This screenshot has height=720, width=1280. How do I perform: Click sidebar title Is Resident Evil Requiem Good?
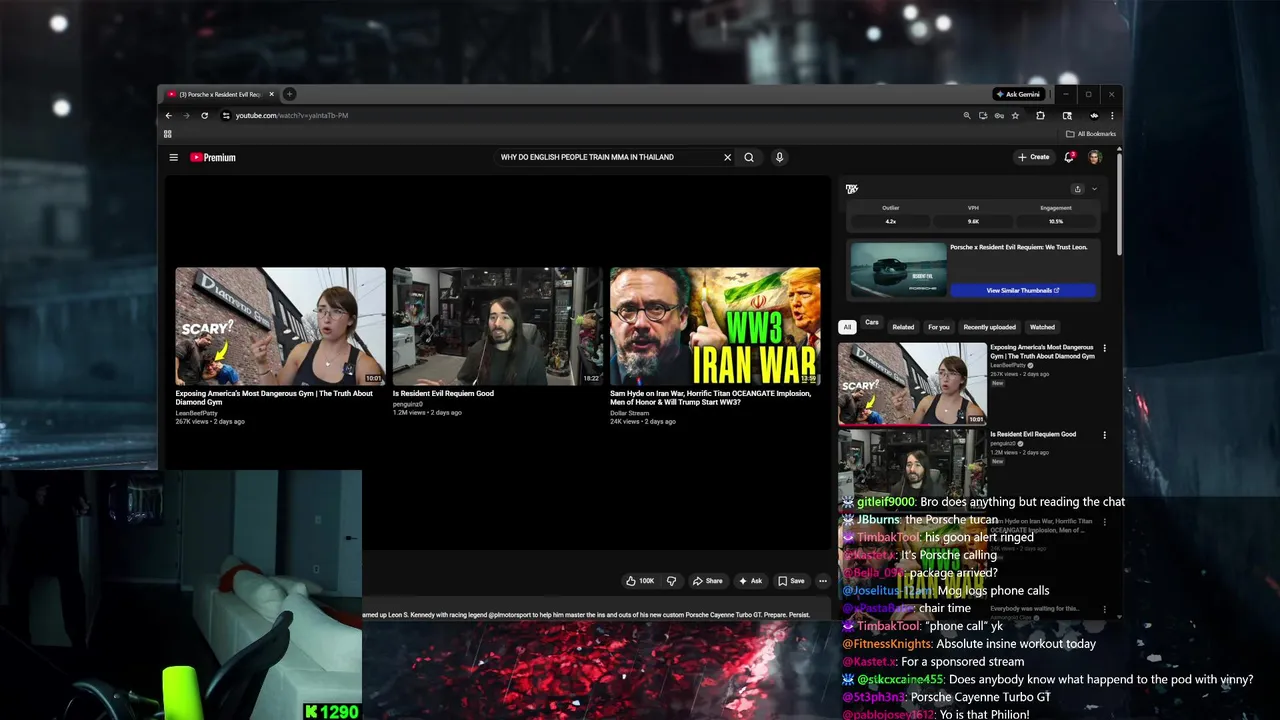click(1033, 434)
